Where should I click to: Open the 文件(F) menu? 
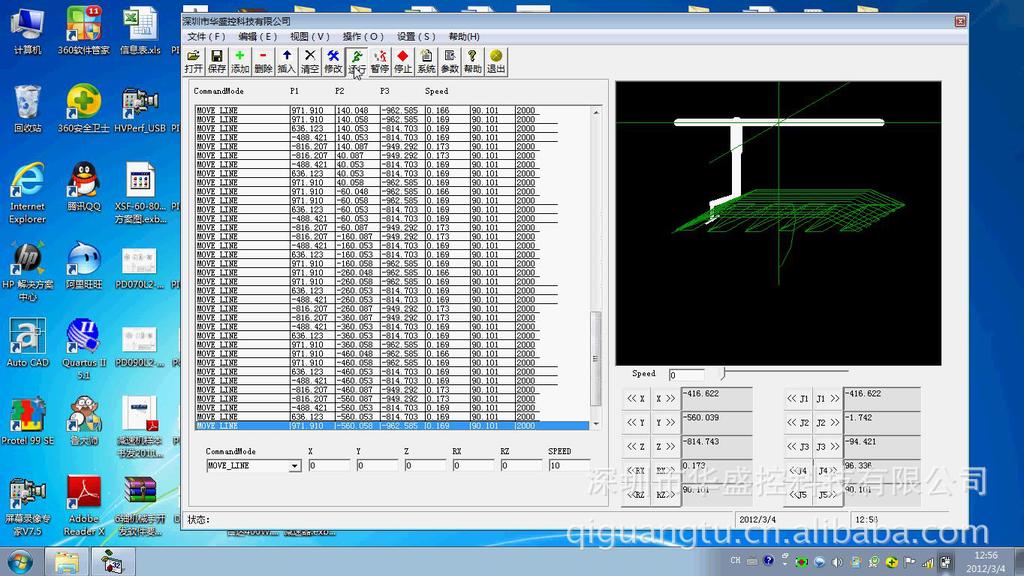[x=206, y=37]
